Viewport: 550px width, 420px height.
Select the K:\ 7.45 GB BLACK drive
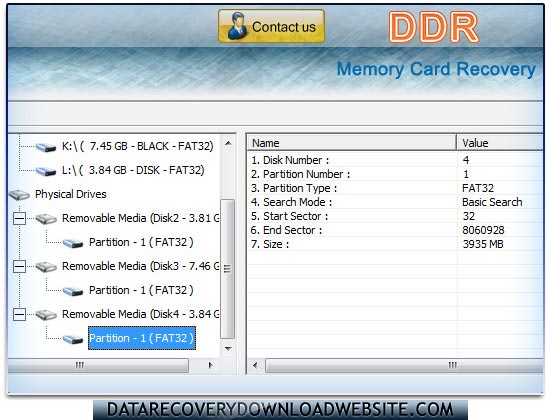138,146
